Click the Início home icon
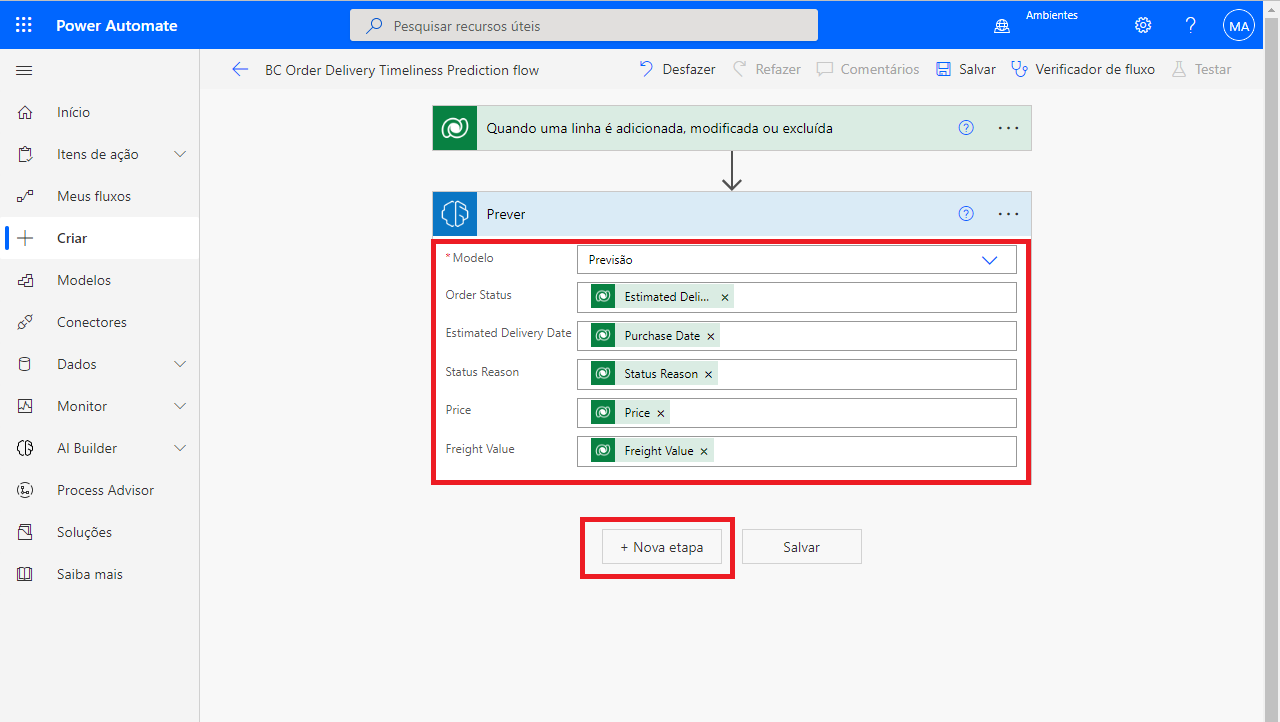This screenshot has height=722, width=1280. point(25,112)
